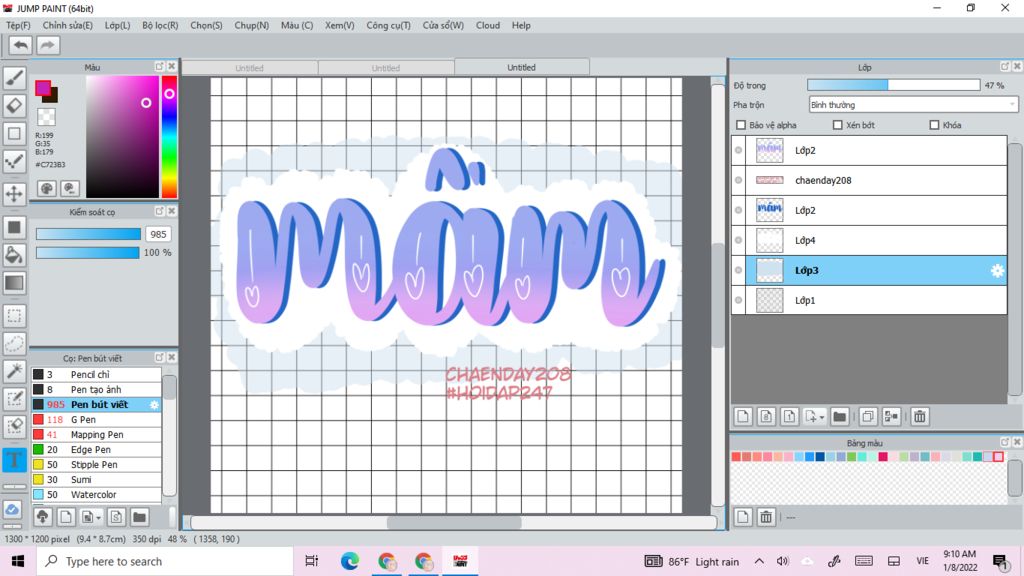Image resolution: width=1024 pixels, height=576 pixels.
Task: Expand the brush add dropdown arrow
Action: (x=98, y=518)
